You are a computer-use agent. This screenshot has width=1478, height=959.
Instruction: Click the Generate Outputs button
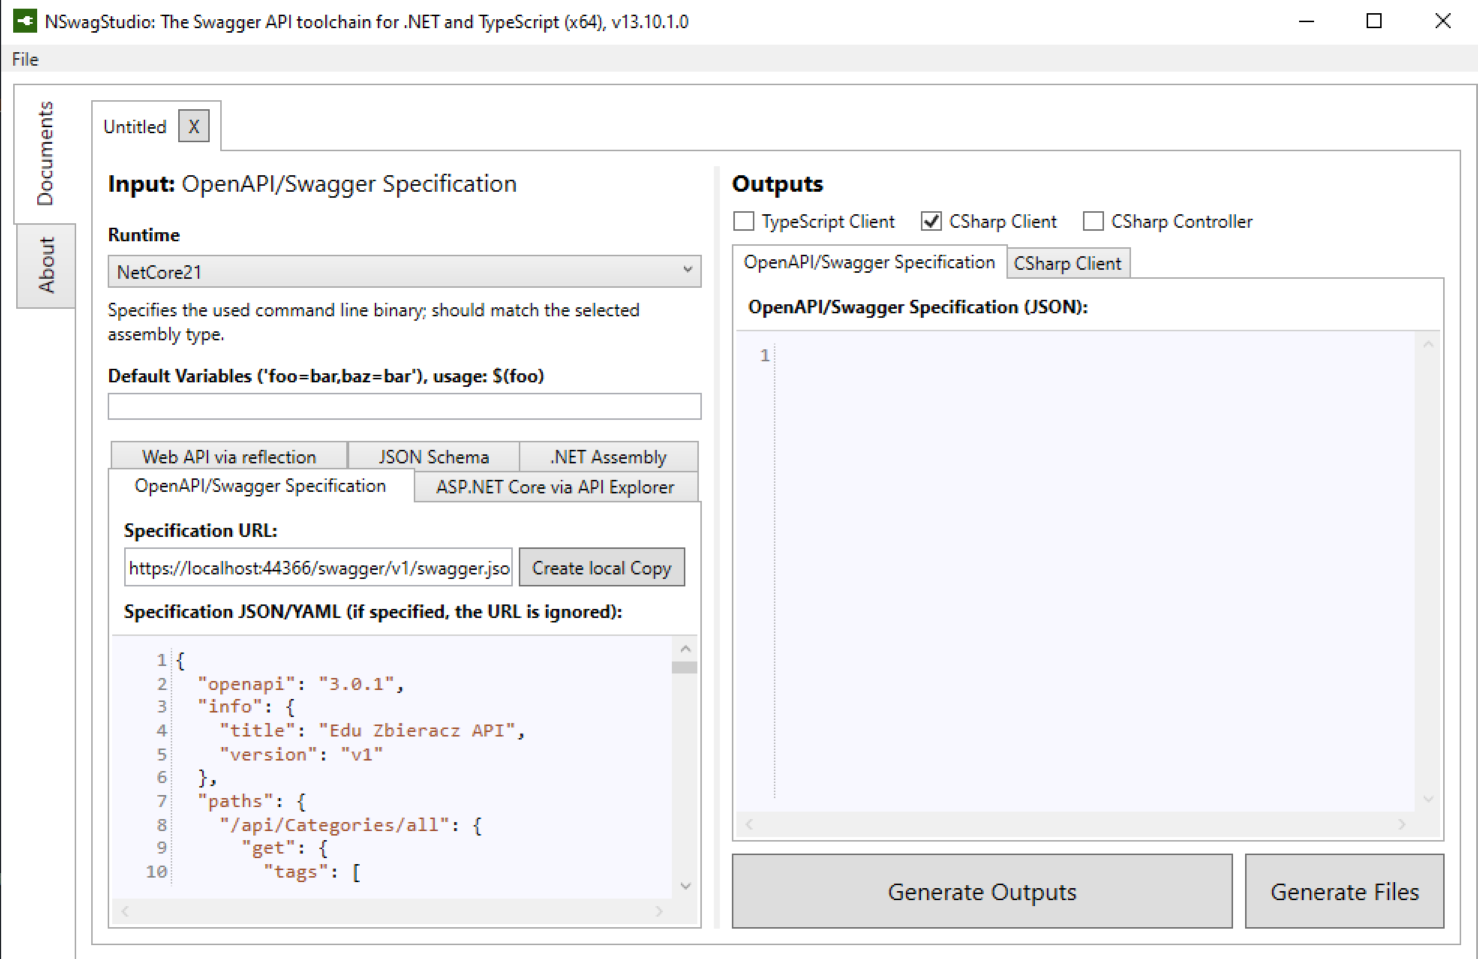click(982, 891)
